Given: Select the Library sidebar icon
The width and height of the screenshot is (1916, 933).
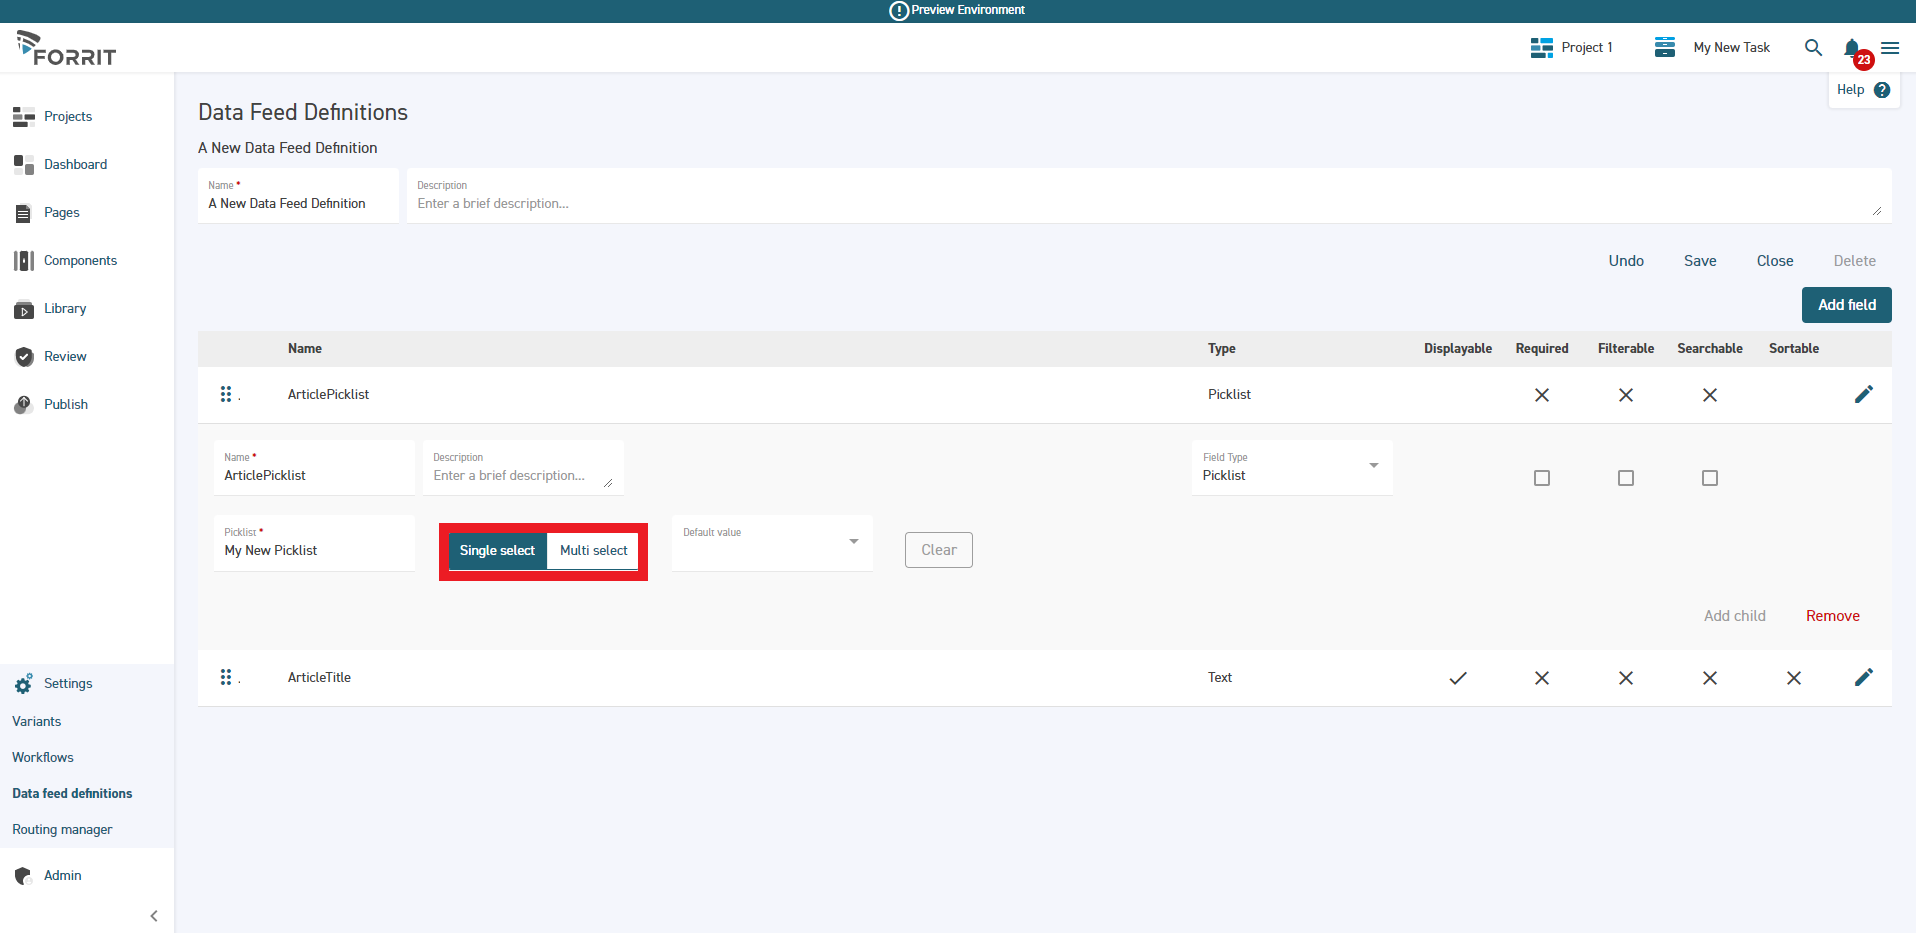Looking at the screenshot, I should pyautogui.click(x=22, y=308).
